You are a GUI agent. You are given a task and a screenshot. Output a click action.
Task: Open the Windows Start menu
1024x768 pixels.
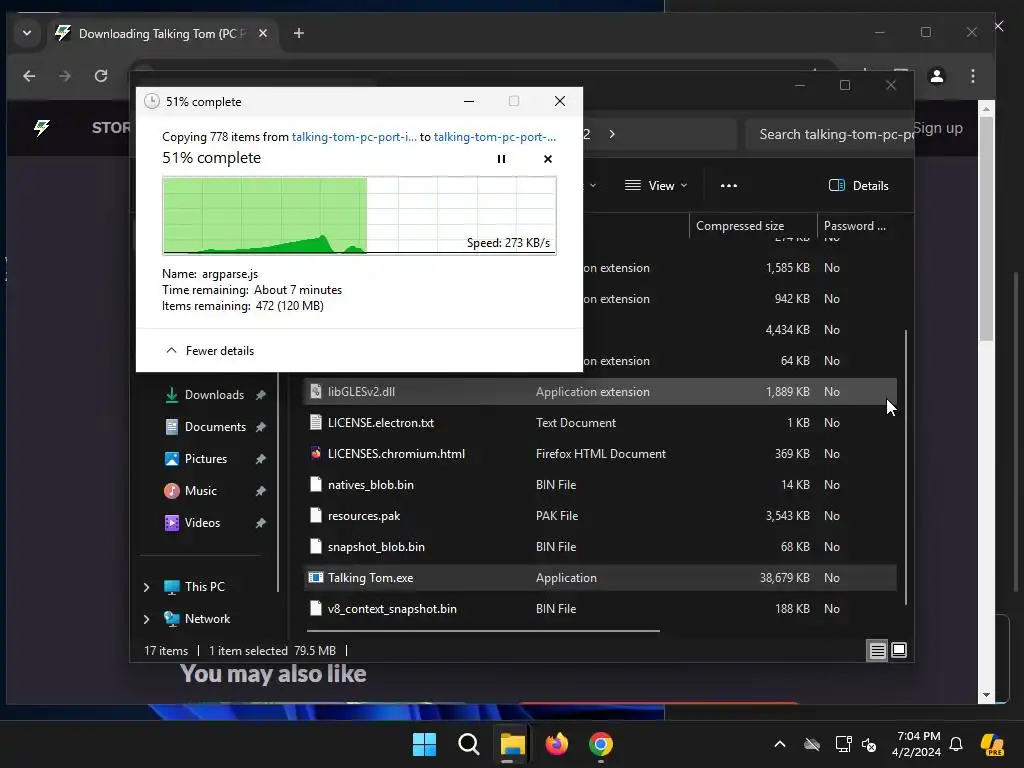tap(424, 744)
